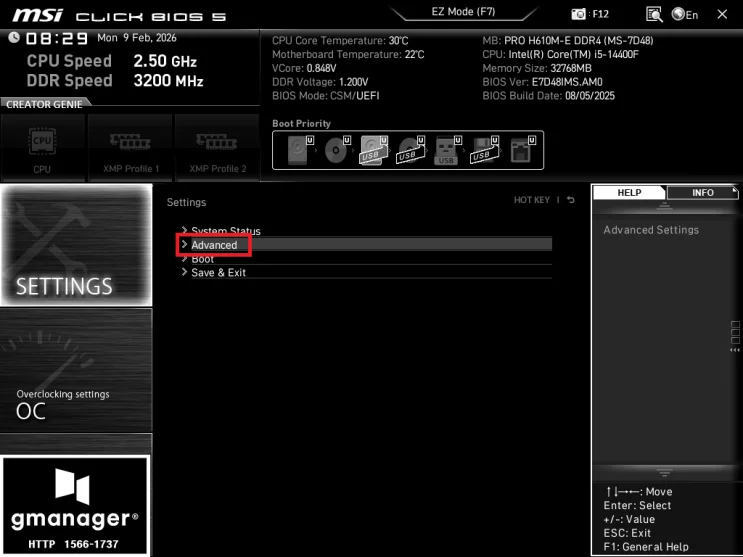This screenshot has width=743, height=557.
Task: Go back using the hotkey return arrow
Action: coord(571,200)
